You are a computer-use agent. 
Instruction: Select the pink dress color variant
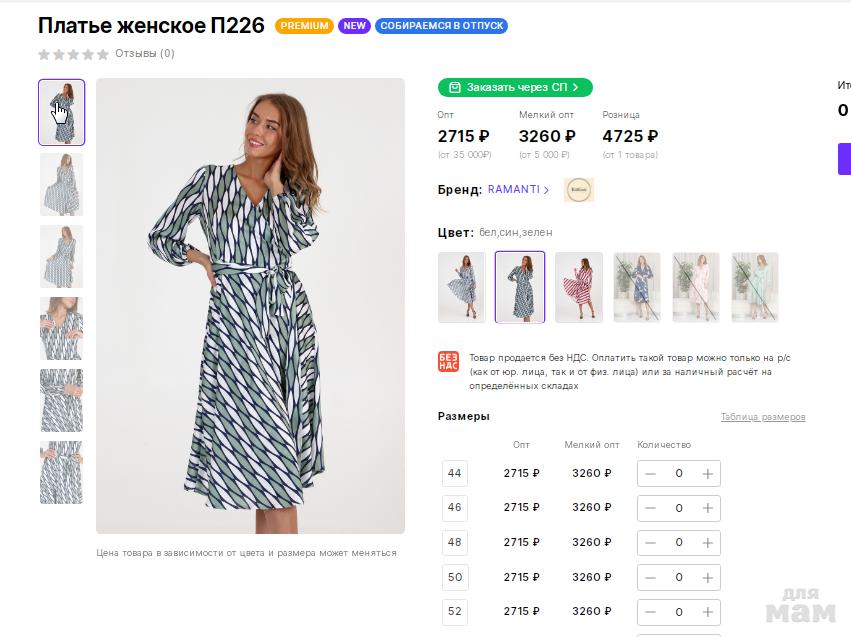[x=696, y=287]
